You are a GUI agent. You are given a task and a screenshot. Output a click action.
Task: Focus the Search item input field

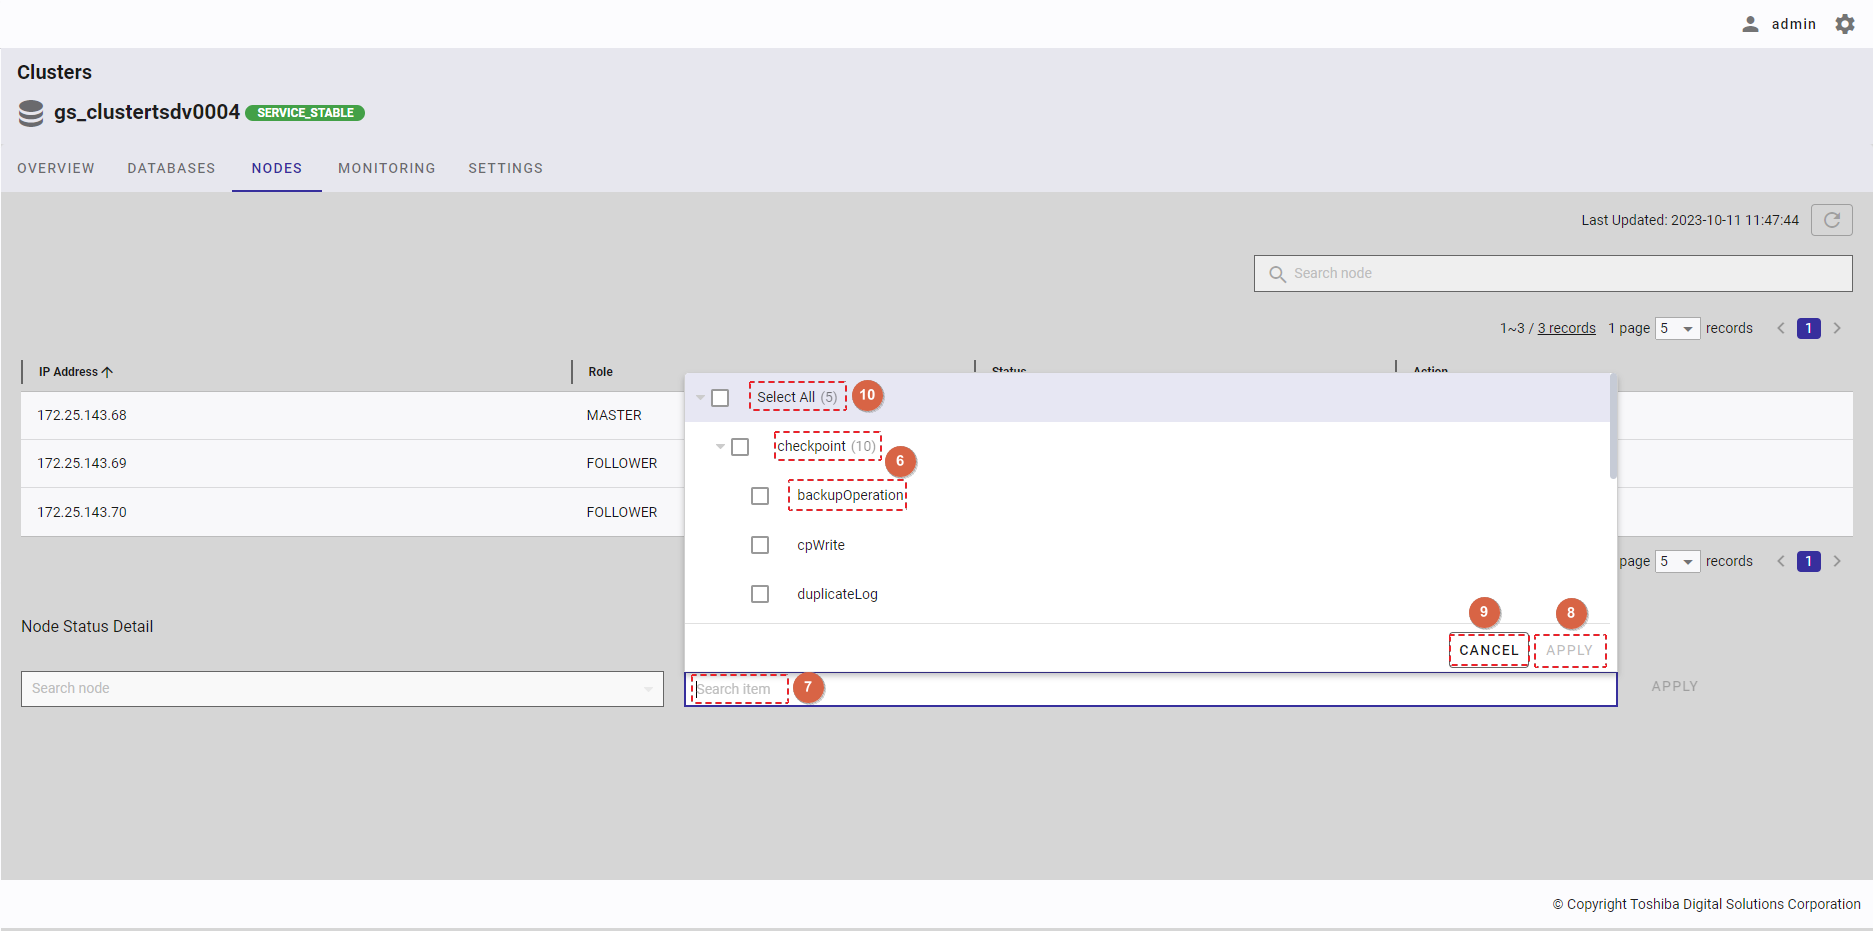pos(1150,689)
